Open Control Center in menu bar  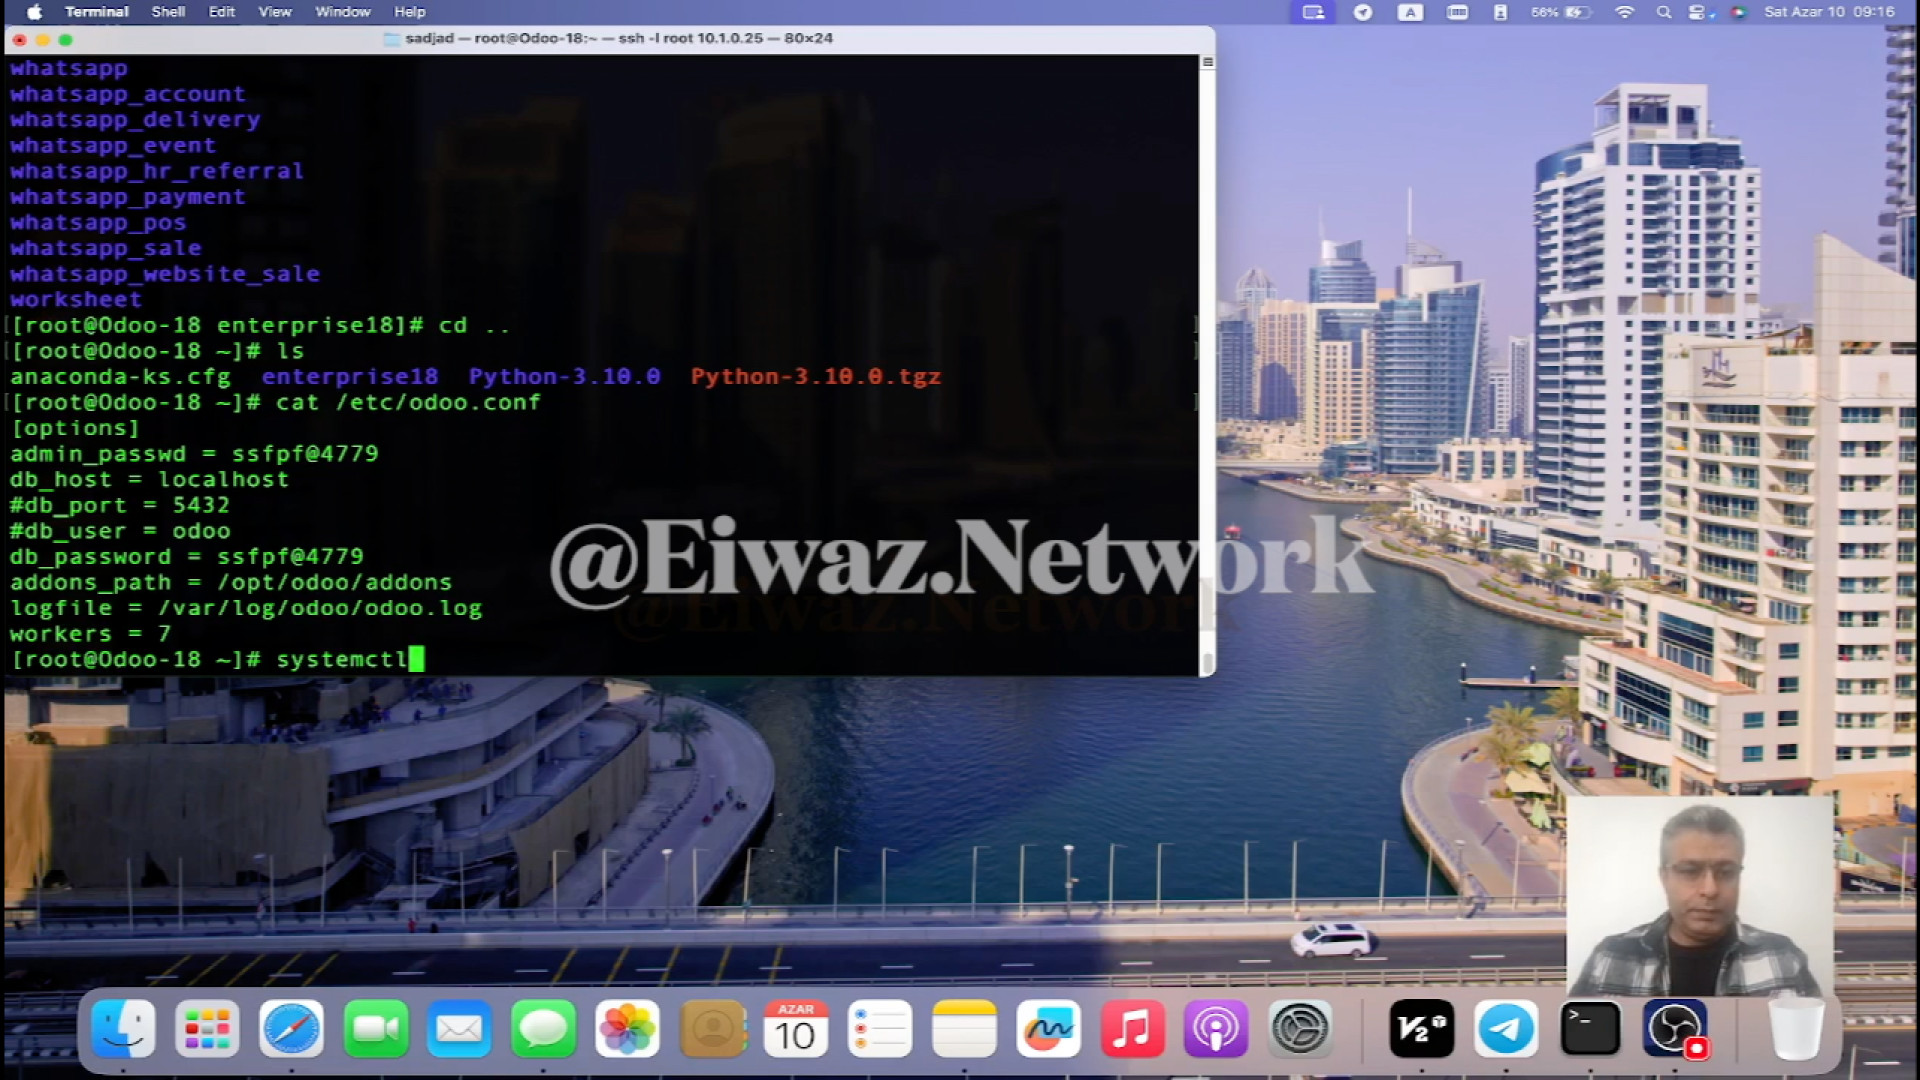coord(1699,12)
